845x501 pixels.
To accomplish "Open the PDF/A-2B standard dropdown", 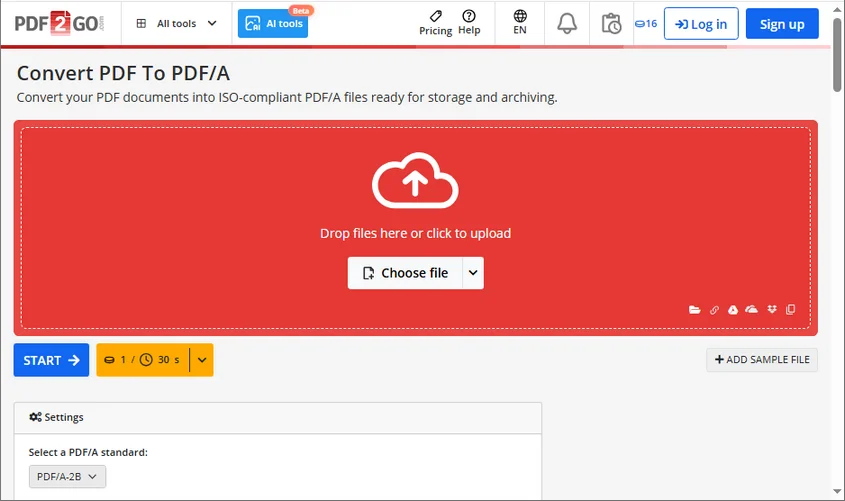I will click(67, 477).
